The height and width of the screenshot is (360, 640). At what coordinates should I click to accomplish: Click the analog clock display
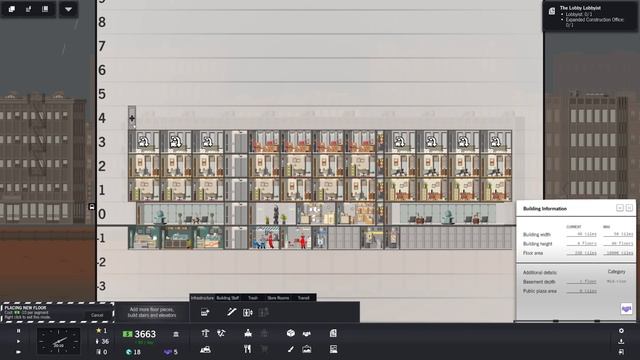point(58,341)
